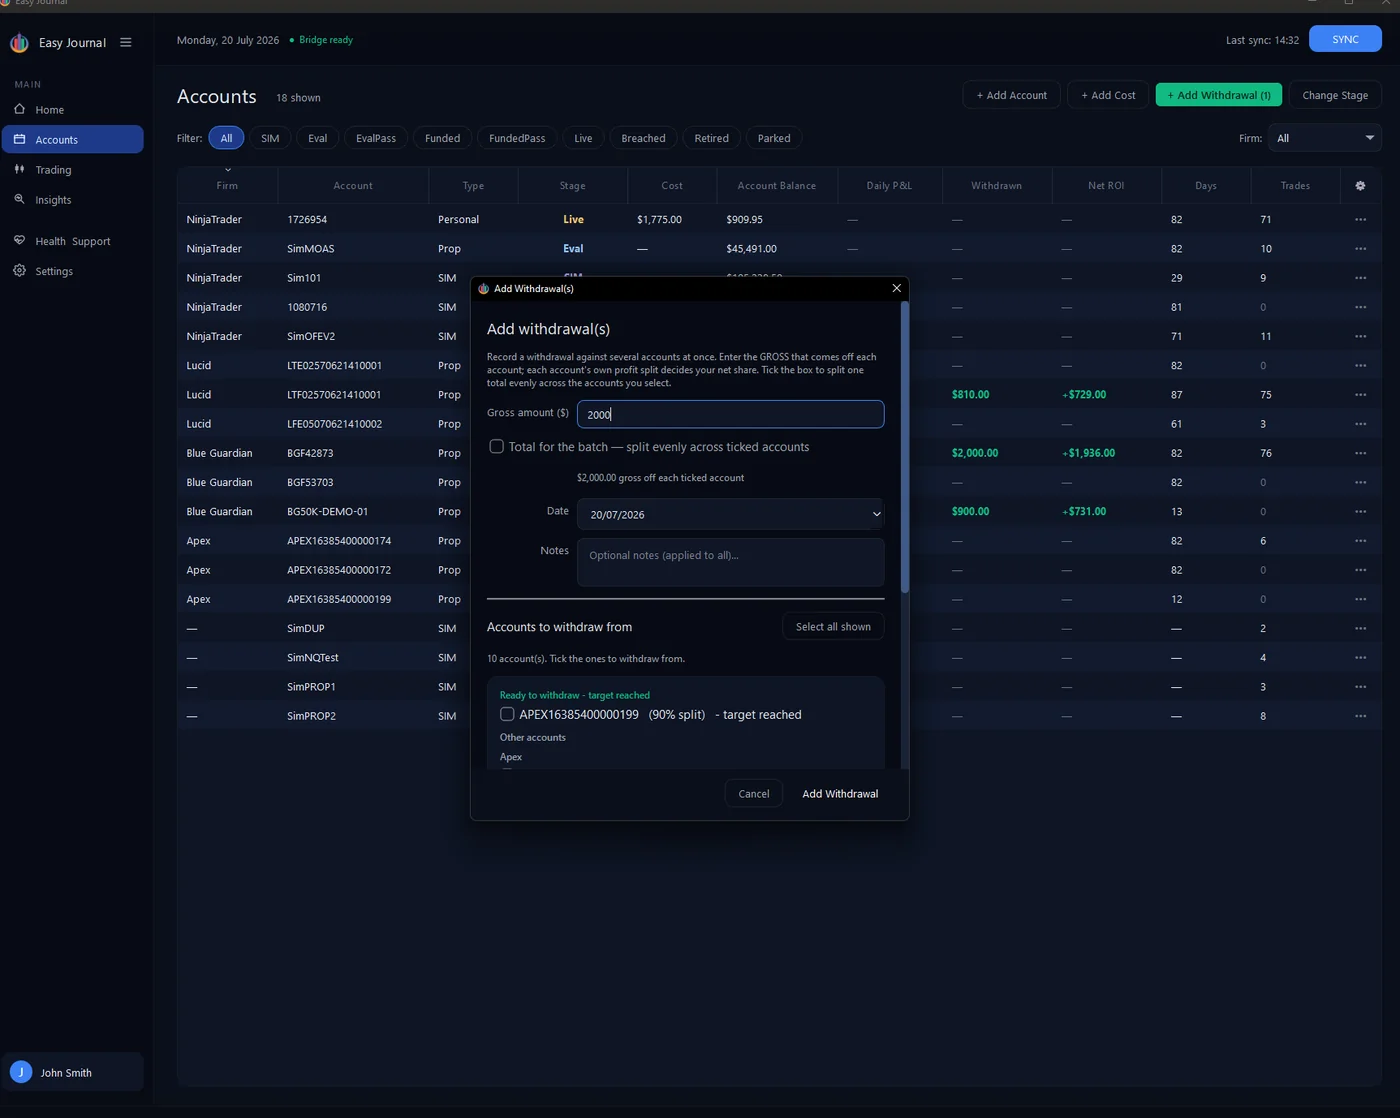
Task: Open row menu for LTF02570621410001
Action: point(1360,395)
